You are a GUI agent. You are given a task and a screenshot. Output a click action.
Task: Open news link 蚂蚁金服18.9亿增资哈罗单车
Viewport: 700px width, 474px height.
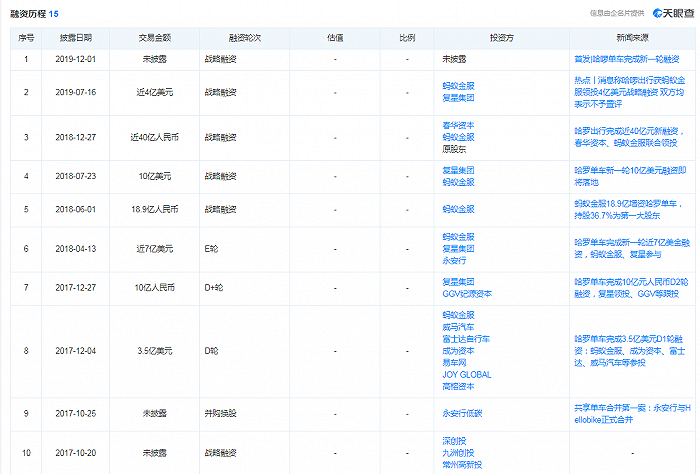pos(628,210)
